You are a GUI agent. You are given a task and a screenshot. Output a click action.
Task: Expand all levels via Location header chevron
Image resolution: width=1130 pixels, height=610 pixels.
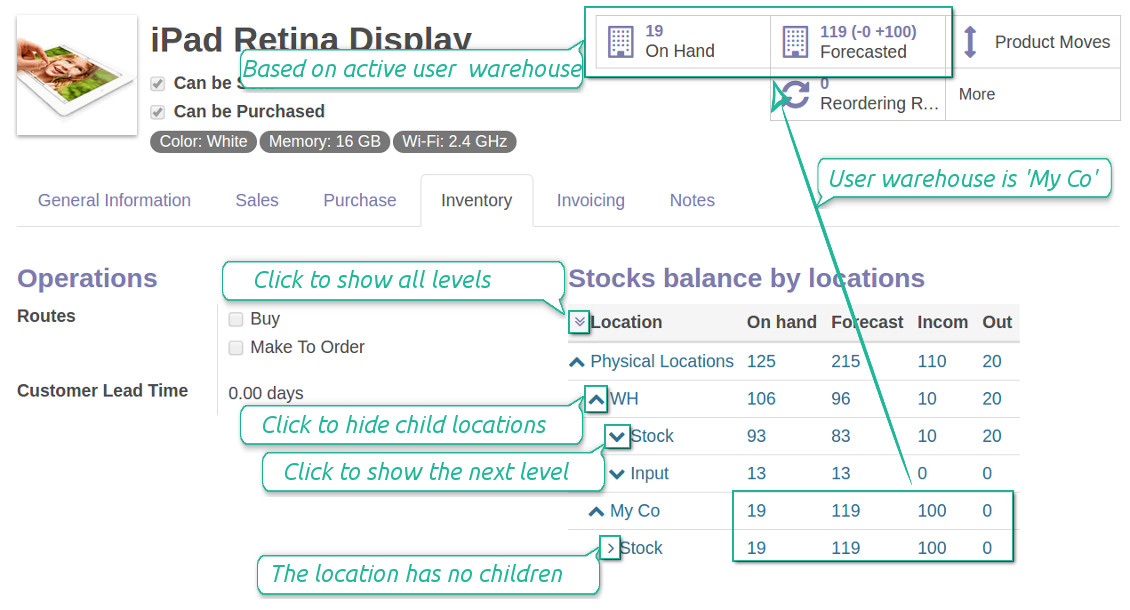click(579, 322)
